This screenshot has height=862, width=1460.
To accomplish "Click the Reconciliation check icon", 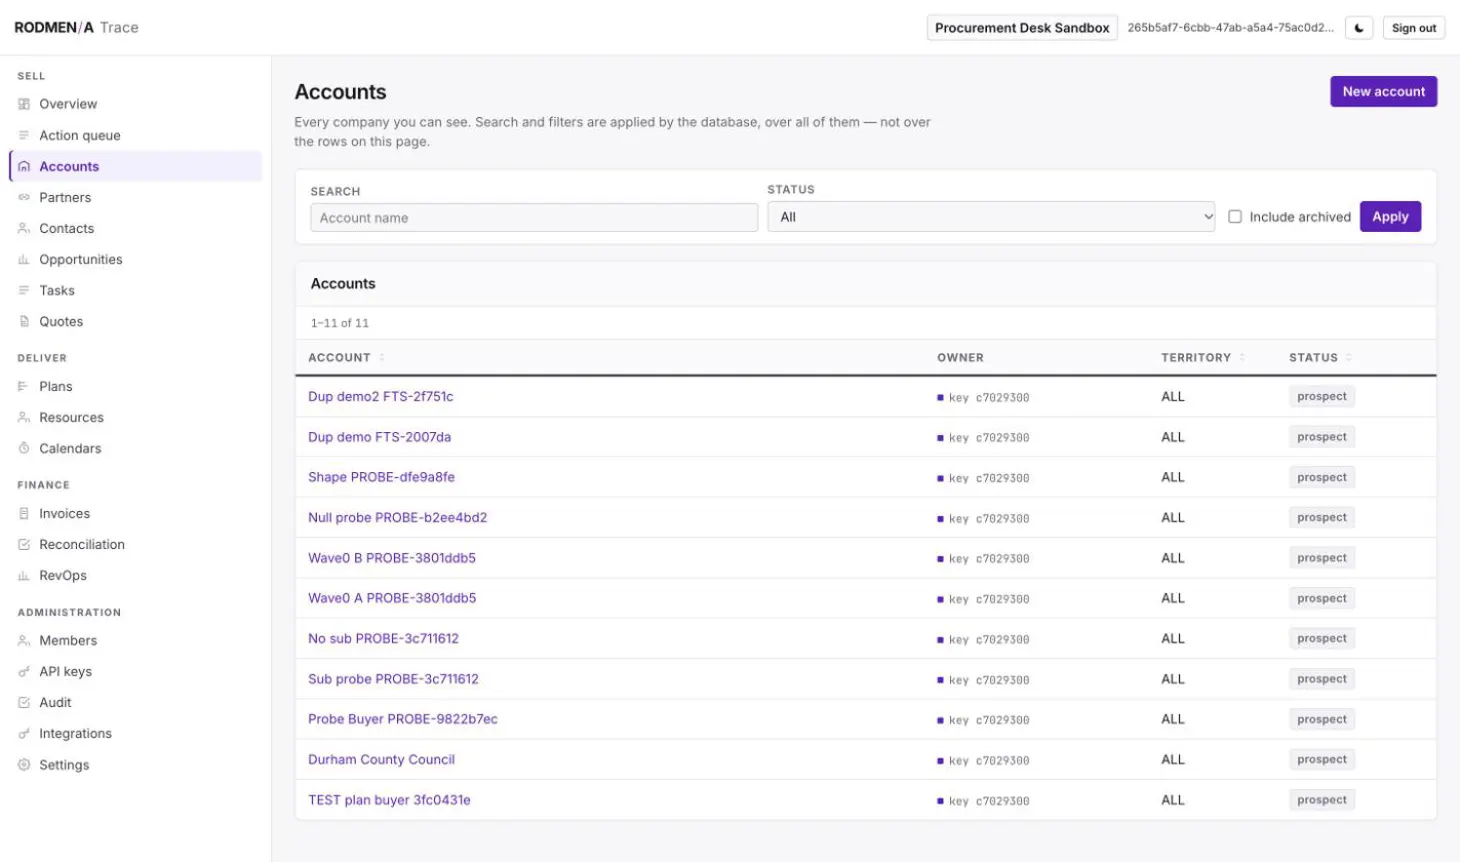I will tap(24, 544).
